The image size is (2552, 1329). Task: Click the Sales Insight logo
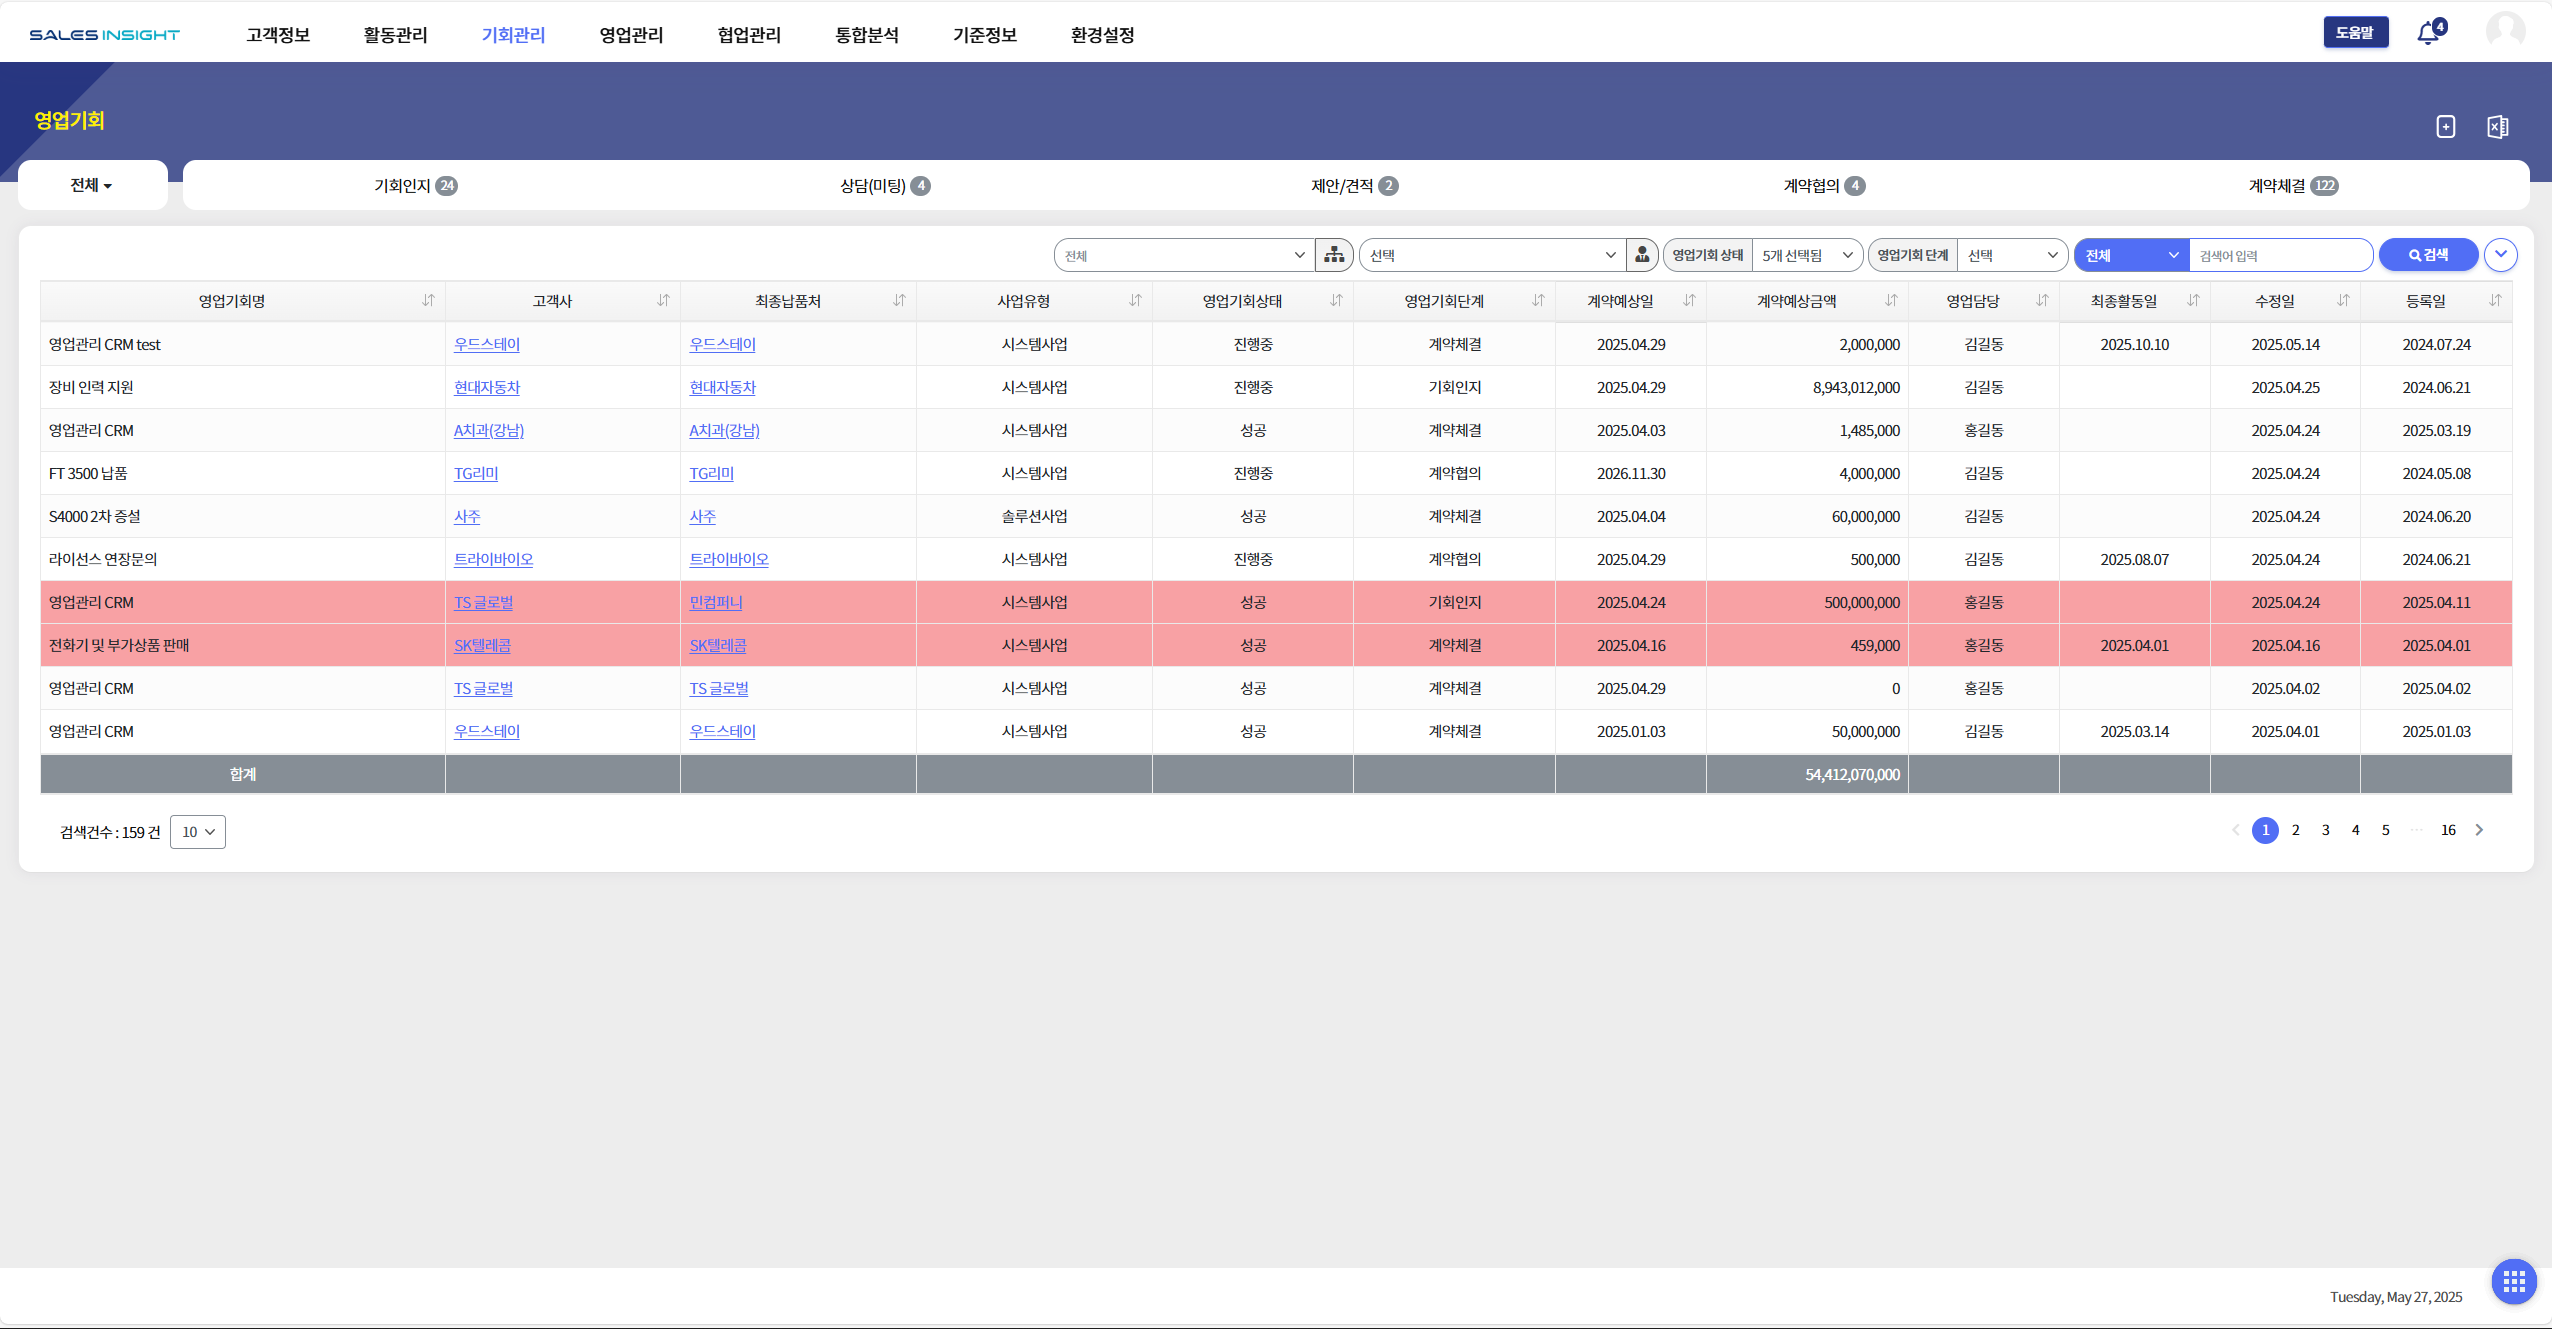[104, 35]
